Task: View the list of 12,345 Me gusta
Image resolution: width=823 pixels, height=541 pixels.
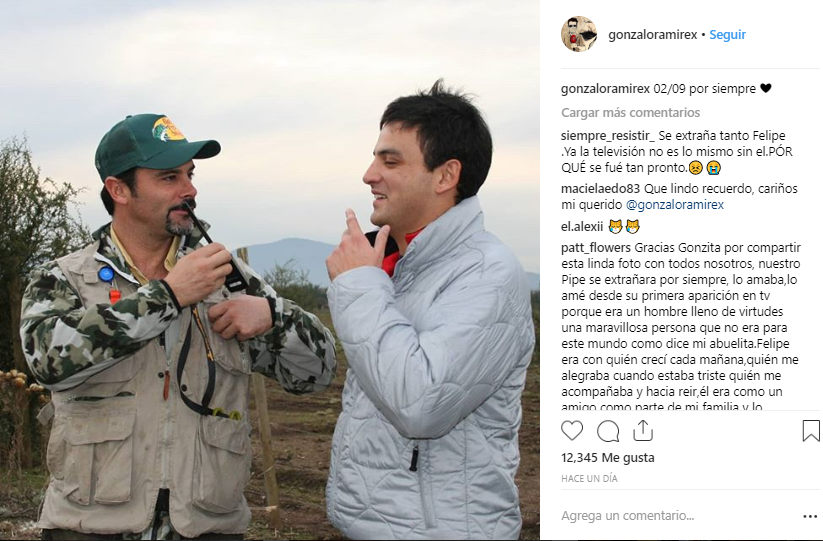Action: [x=608, y=458]
